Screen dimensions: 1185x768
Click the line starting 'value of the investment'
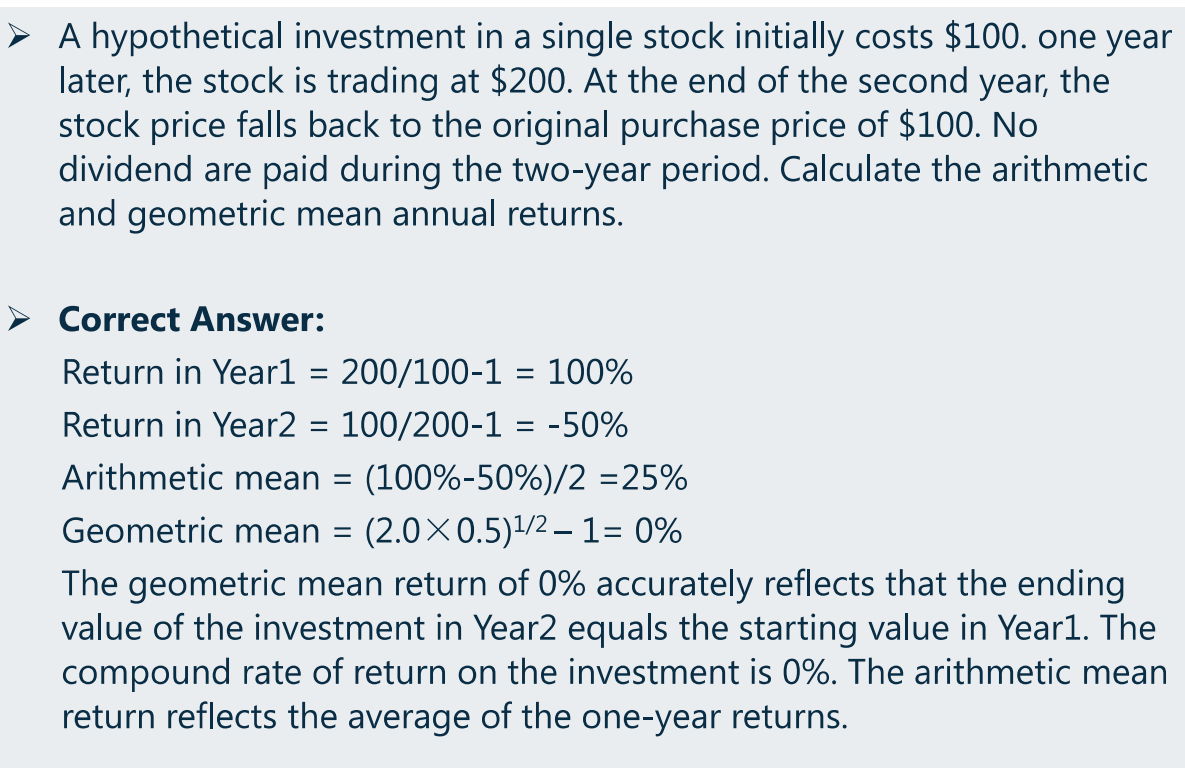608,629
